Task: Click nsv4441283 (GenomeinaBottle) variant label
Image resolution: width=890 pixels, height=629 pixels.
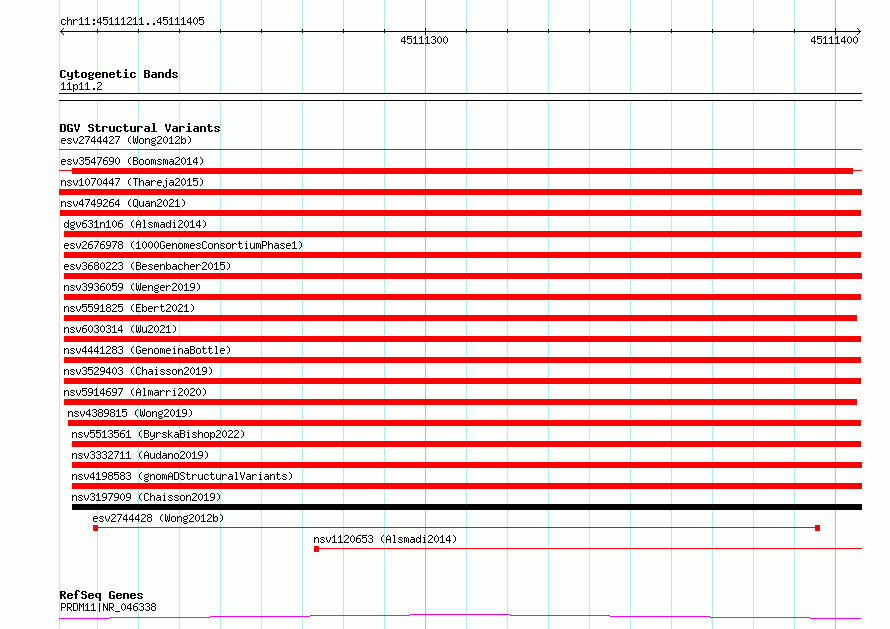Action: pyautogui.click(x=147, y=350)
